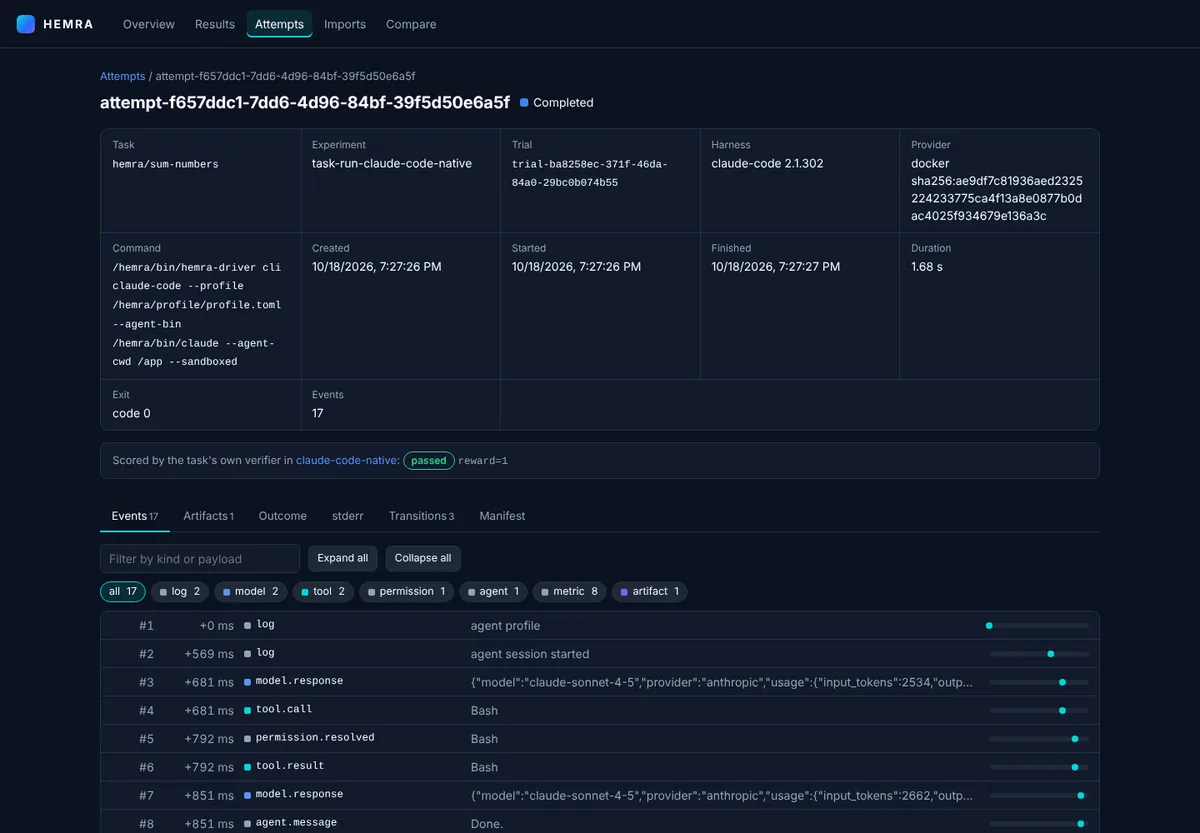Switch to the Artifacts tab
The height and width of the screenshot is (833, 1200).
pyautogui.click(x=208, y=516)
